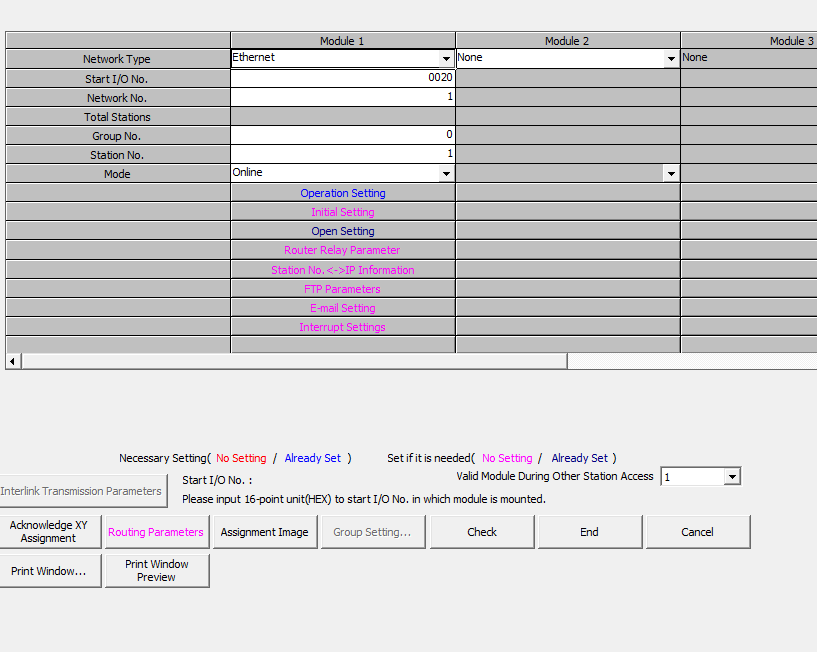Edit Module 1 Station No. field
The image size is (817, 652).
tap(342, 155)
